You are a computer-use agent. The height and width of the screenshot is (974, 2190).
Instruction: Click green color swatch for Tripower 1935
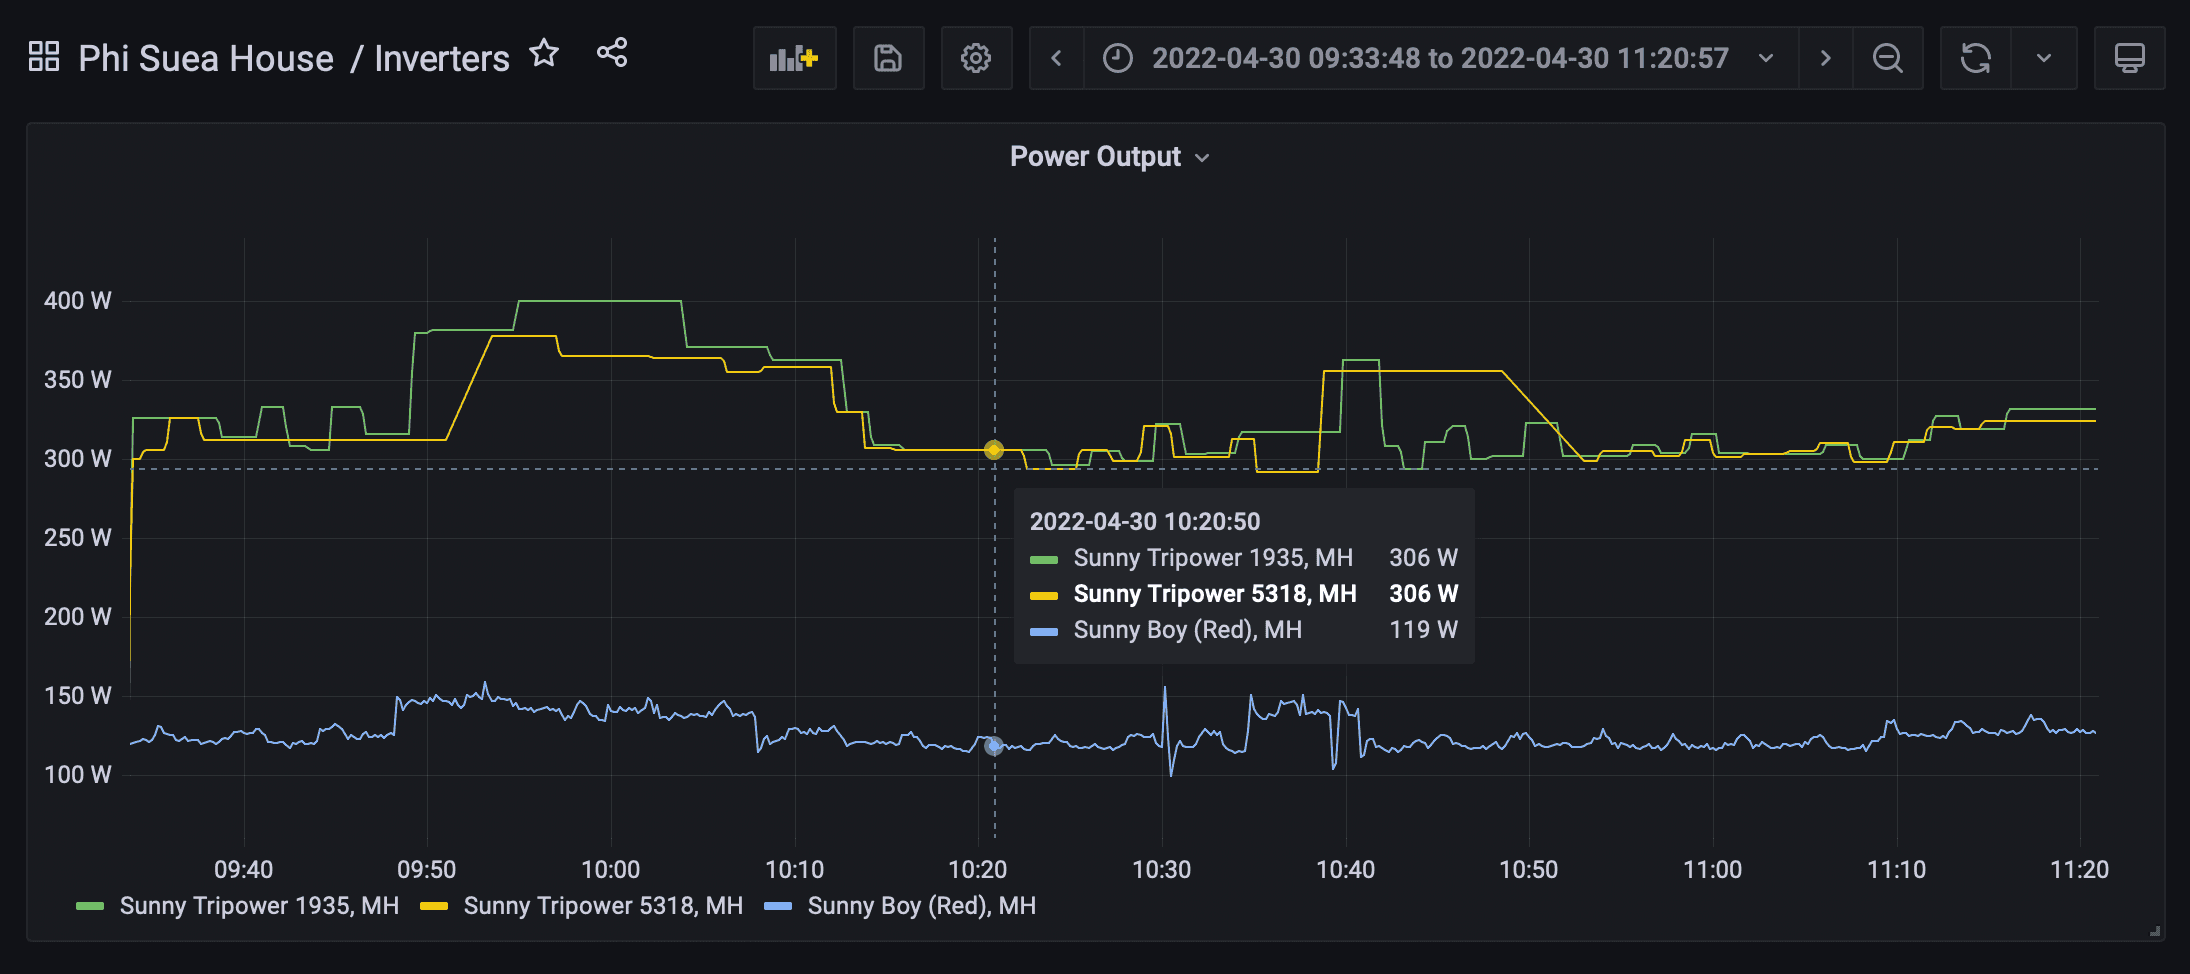point(90,906)
